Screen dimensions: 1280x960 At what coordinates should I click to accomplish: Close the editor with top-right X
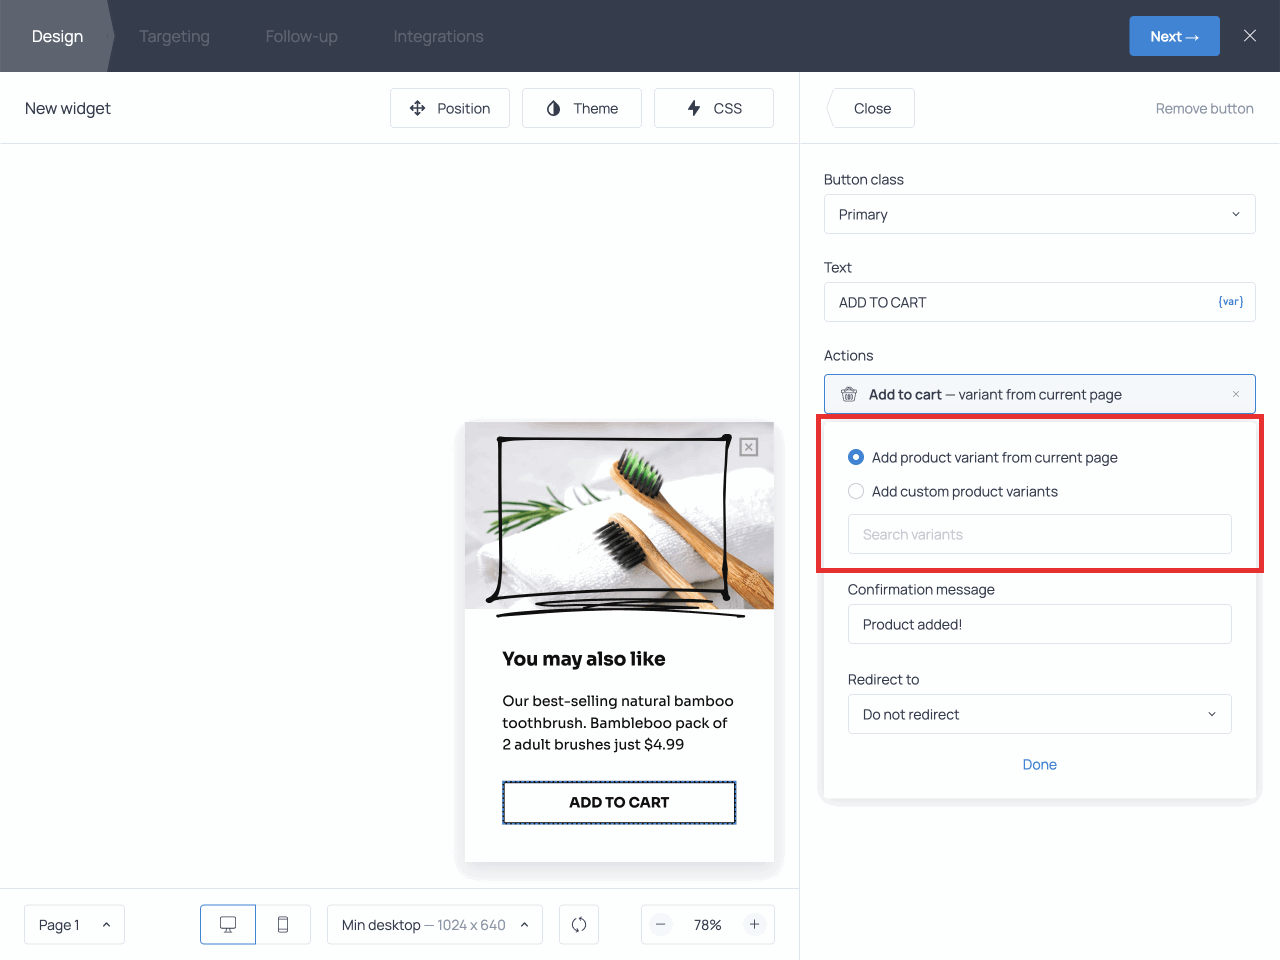click(1250, 36)
